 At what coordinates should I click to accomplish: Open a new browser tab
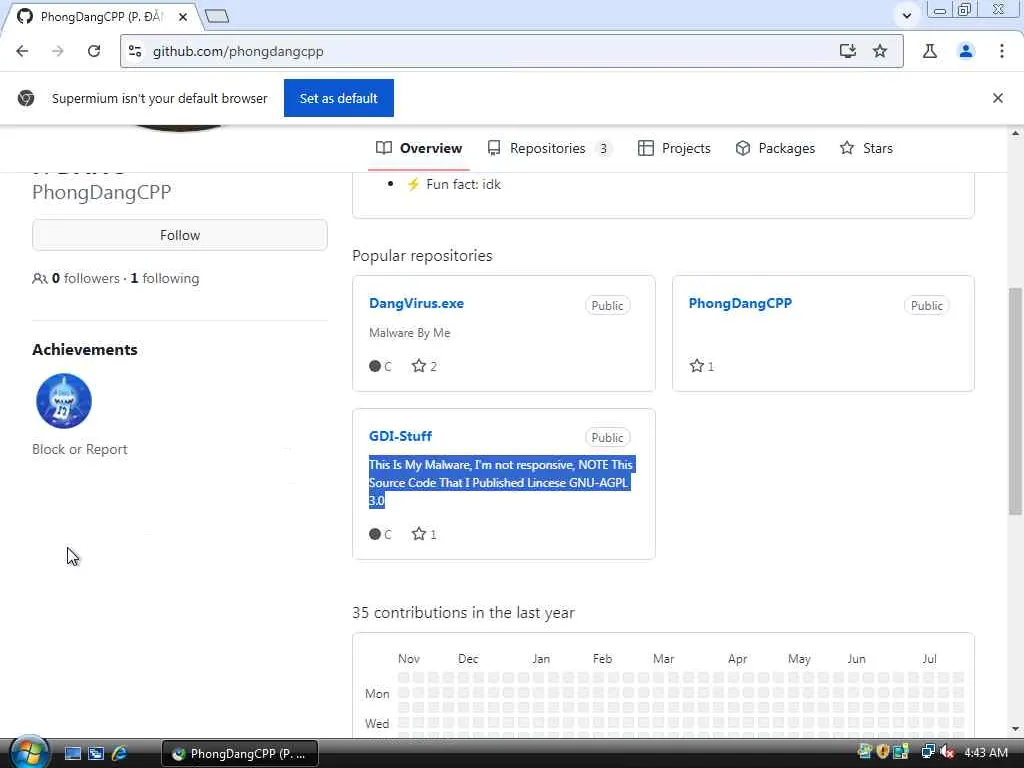coord(217,16)
